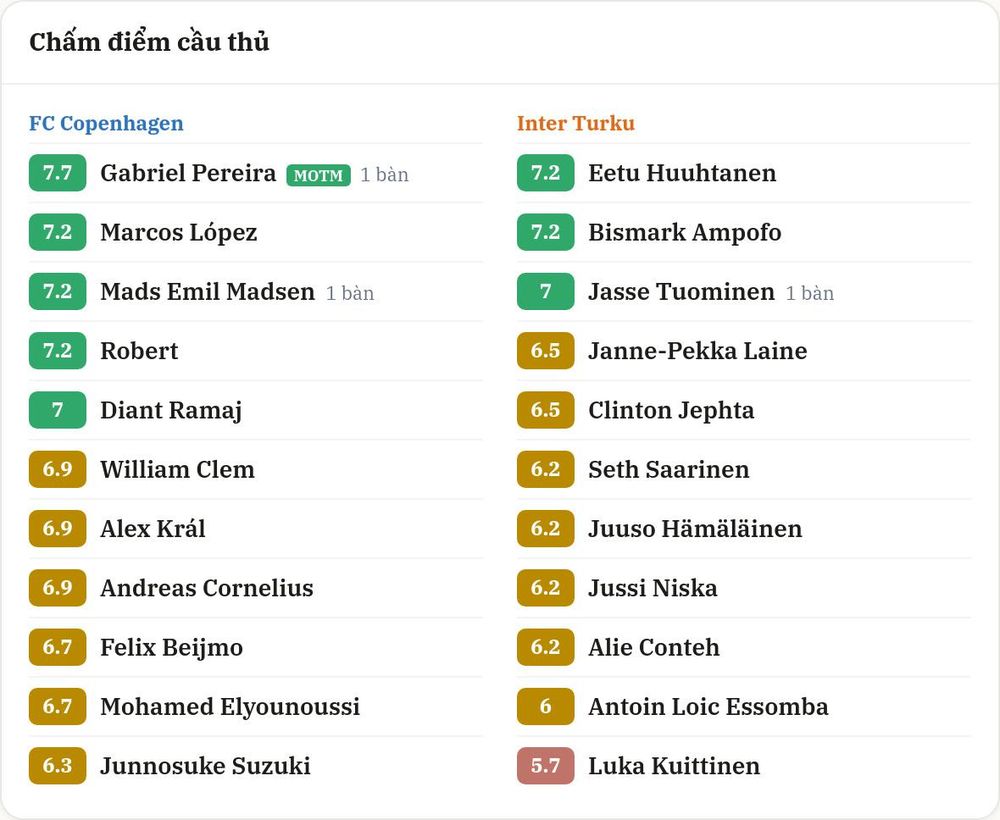Open Eetu Huuhtanen's player entry
Screen dimensions: 1000x820
click(682, 173)
